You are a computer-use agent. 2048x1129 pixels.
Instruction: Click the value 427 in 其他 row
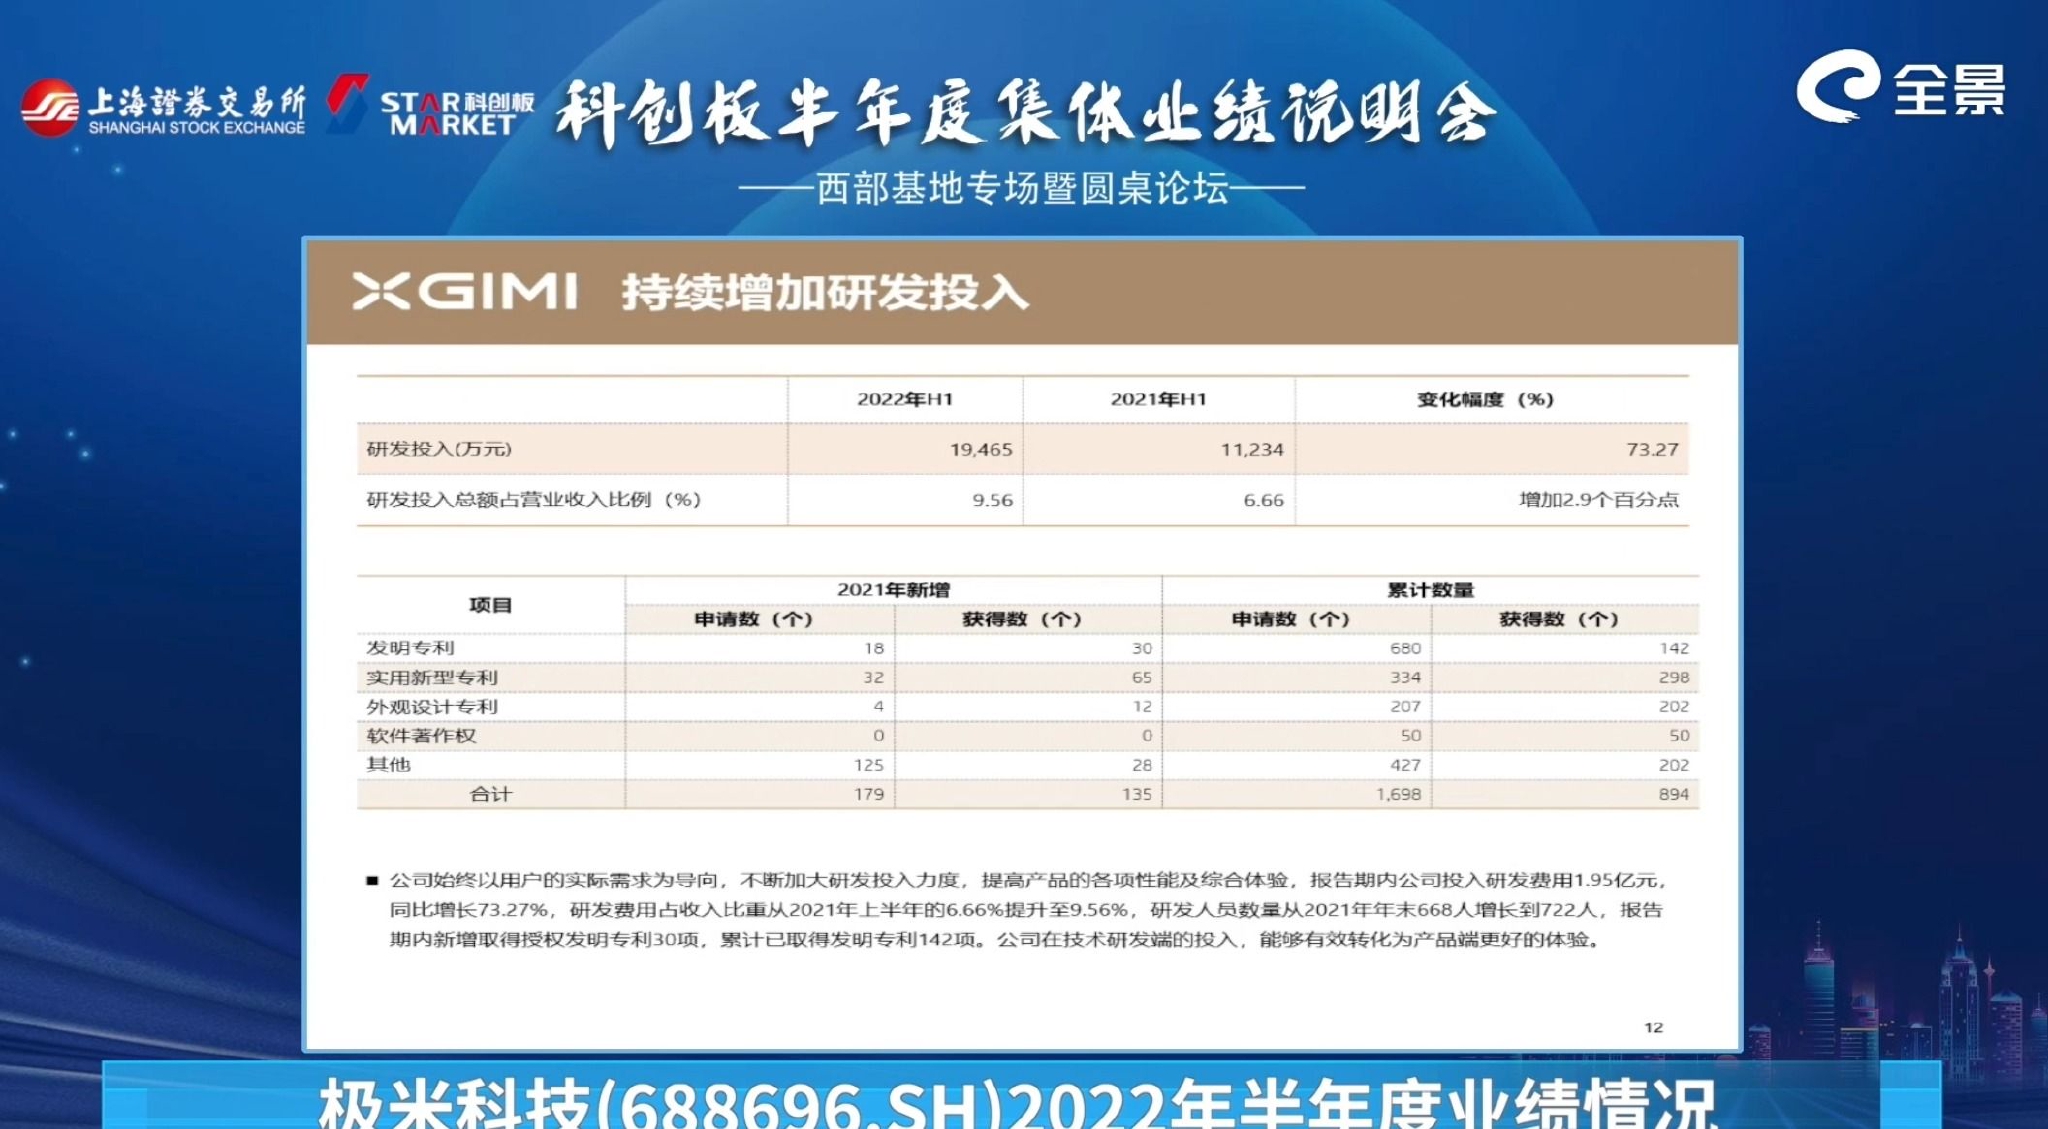(1405, 765)
